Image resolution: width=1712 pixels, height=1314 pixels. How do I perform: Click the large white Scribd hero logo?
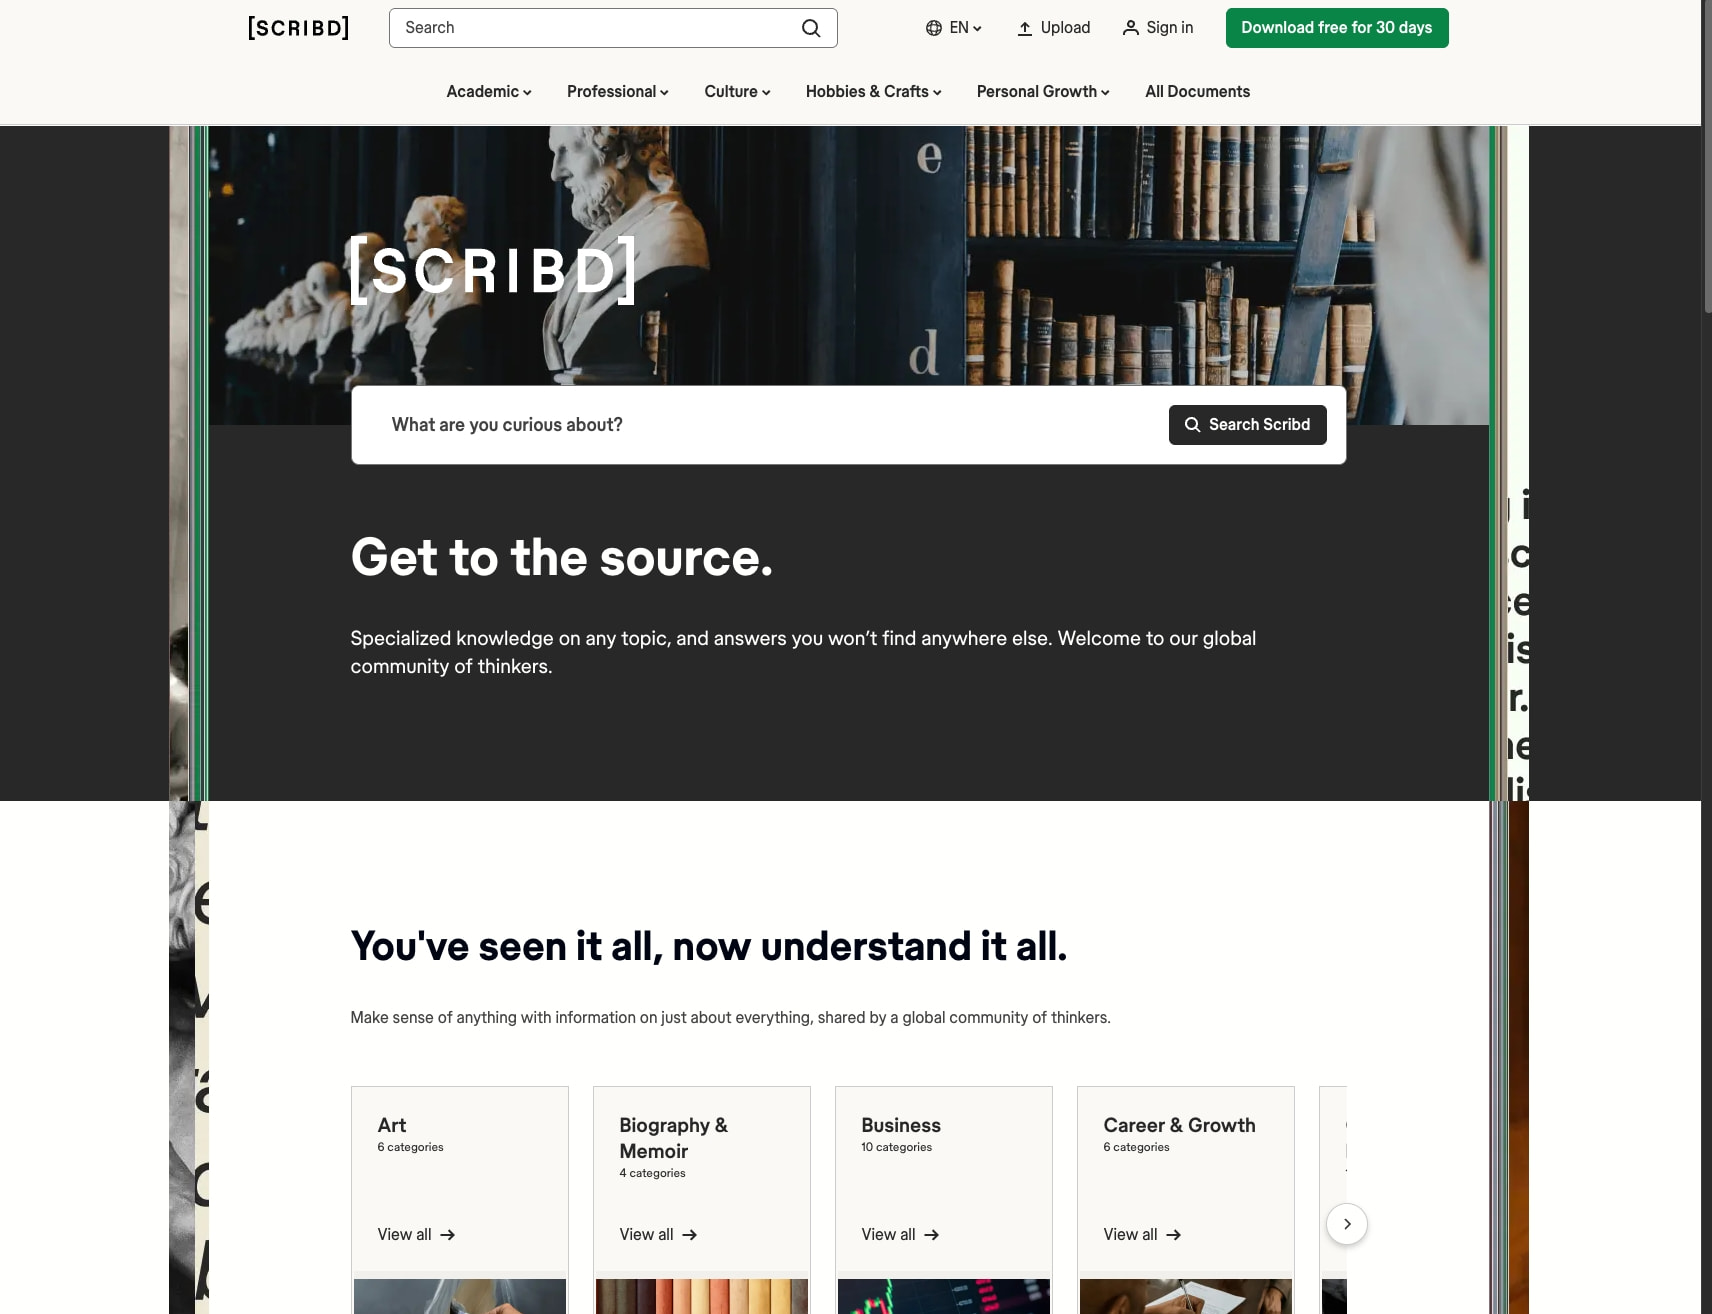[494, 270]
